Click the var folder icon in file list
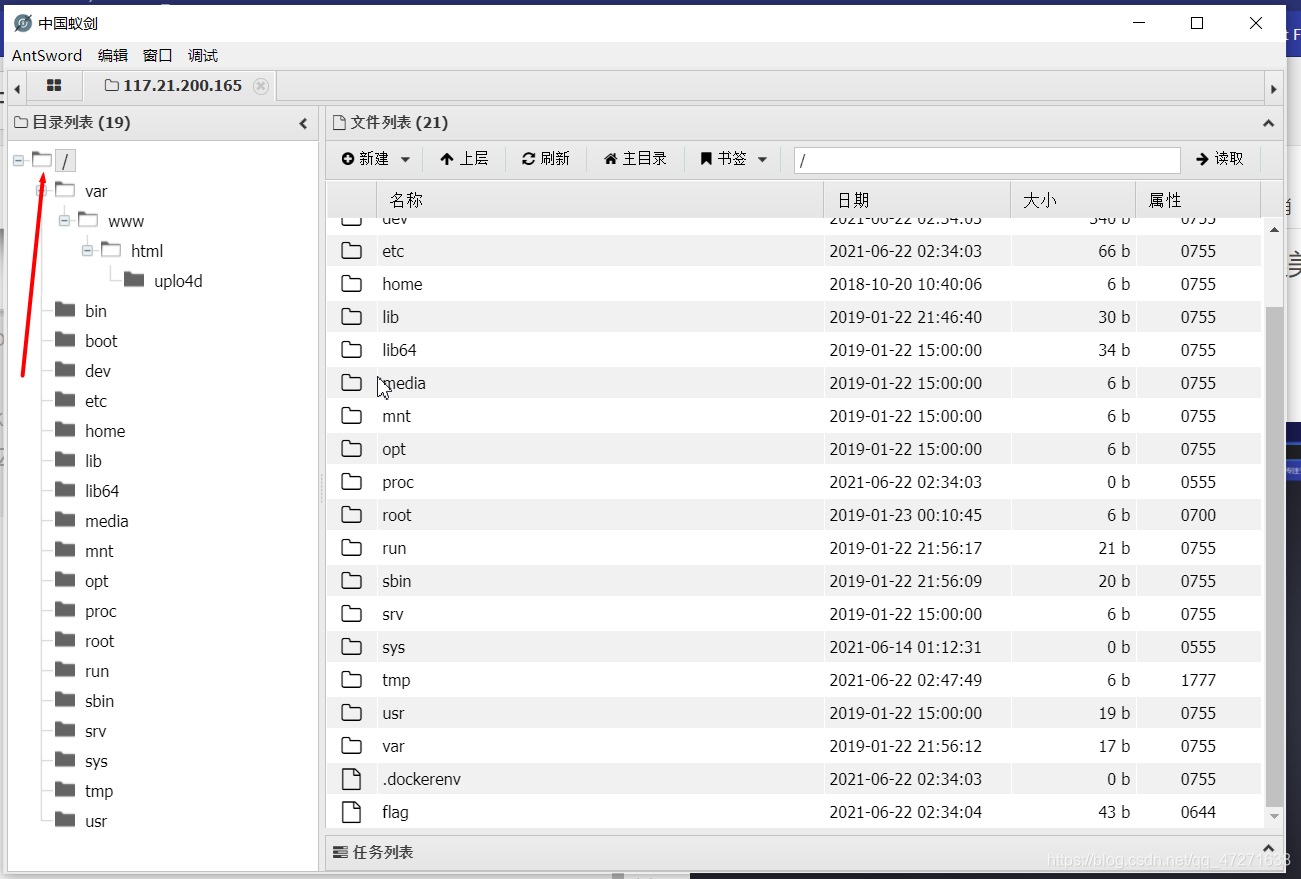Viewport: 1301px width, 879px height. coord(351,746)
